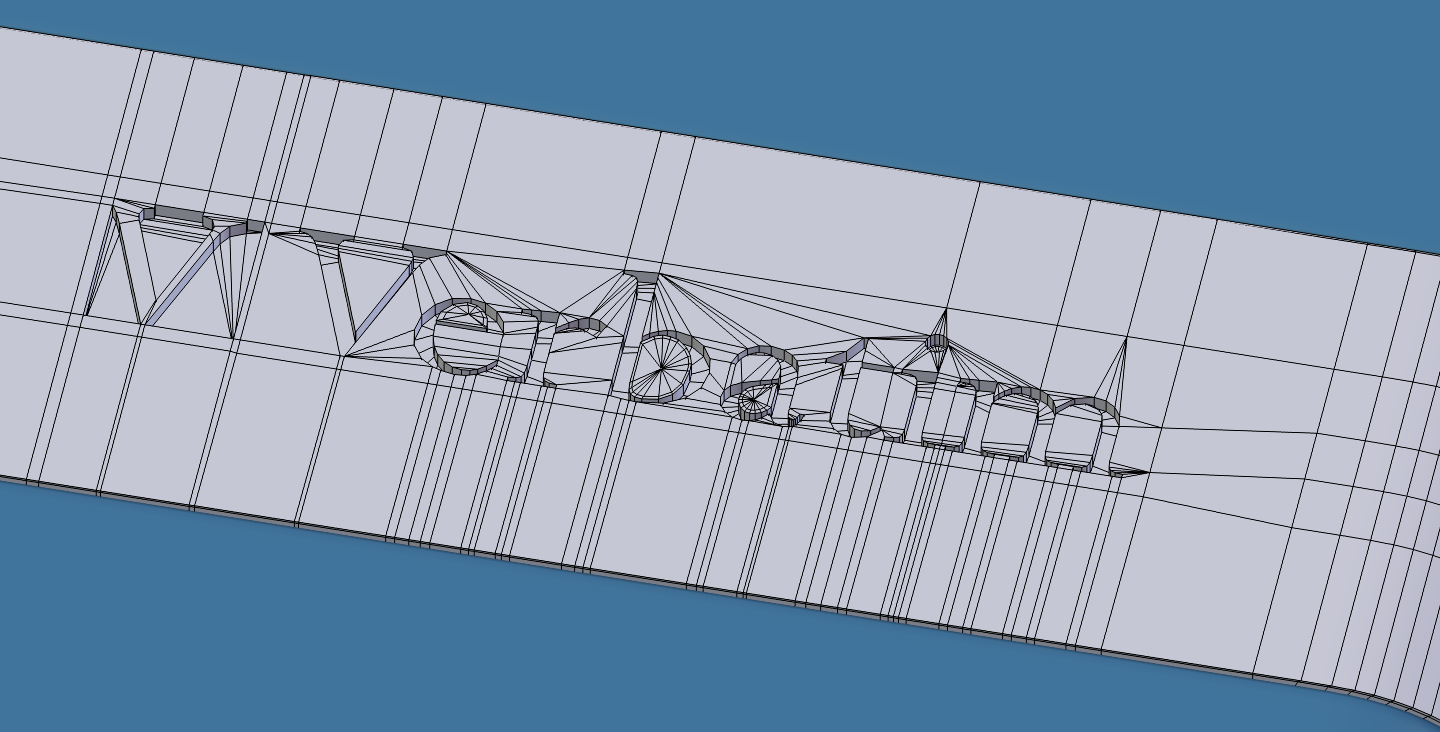Screen dimensions: 1440x732
Task: Select the top outer edge of the plate
Action: (x=720, y=140)
